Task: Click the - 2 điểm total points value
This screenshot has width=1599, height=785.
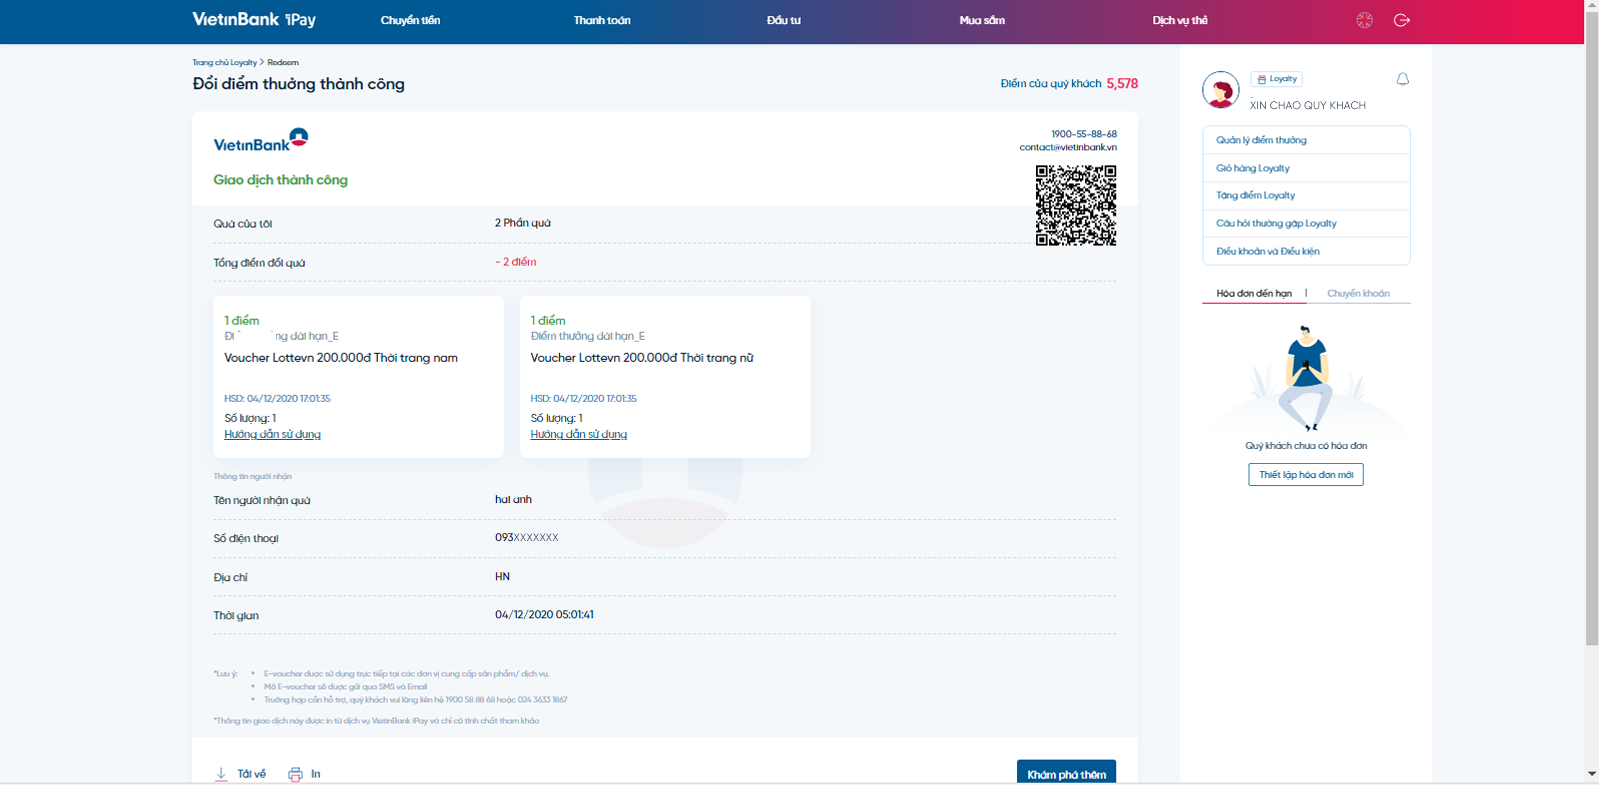Action: click(x=516, y=262)
